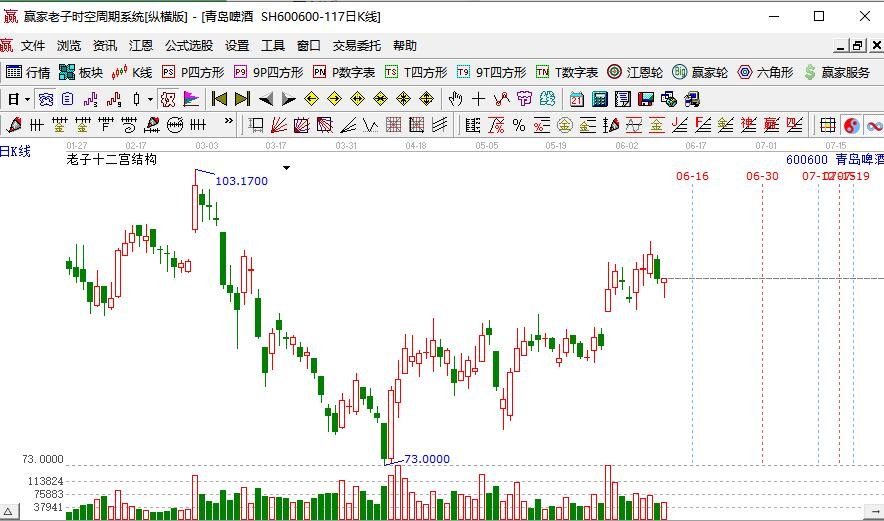This screenshot has height=521, width=884.
Task: Jump to first bar icon
Action: pyautogui.click(x=219, y=99)
